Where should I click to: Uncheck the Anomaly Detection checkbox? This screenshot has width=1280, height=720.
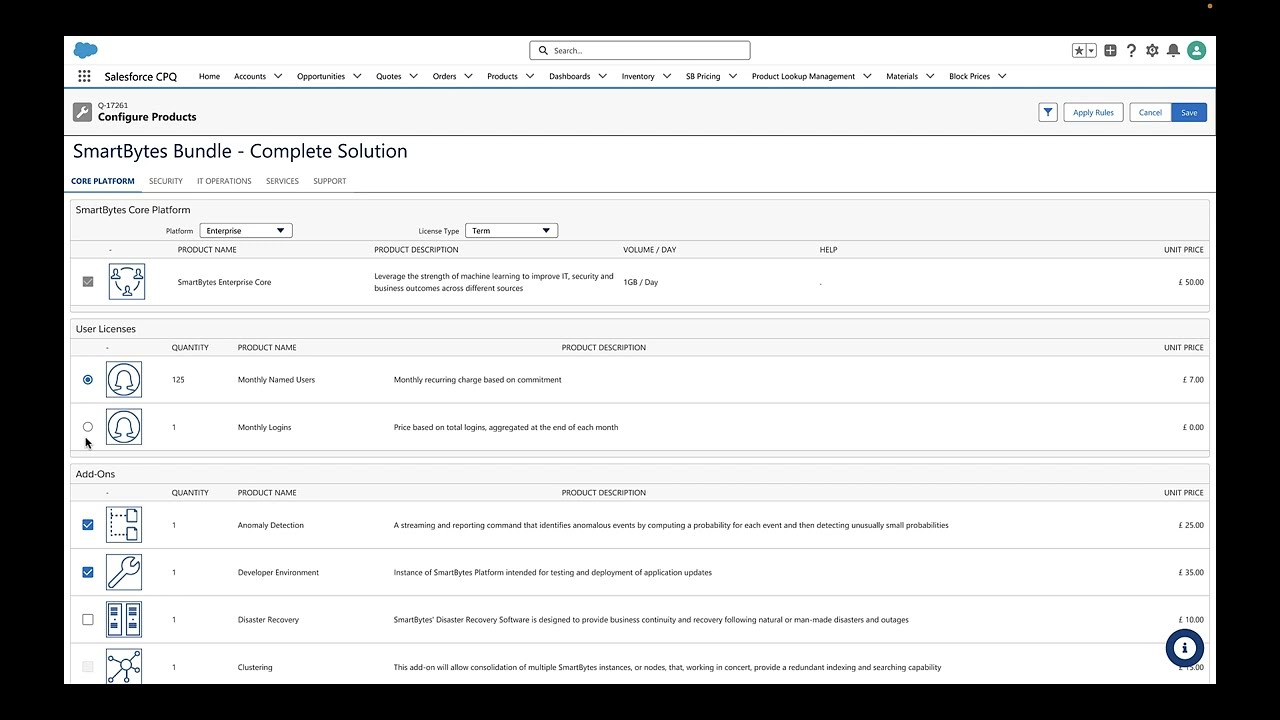click(88, 525)
